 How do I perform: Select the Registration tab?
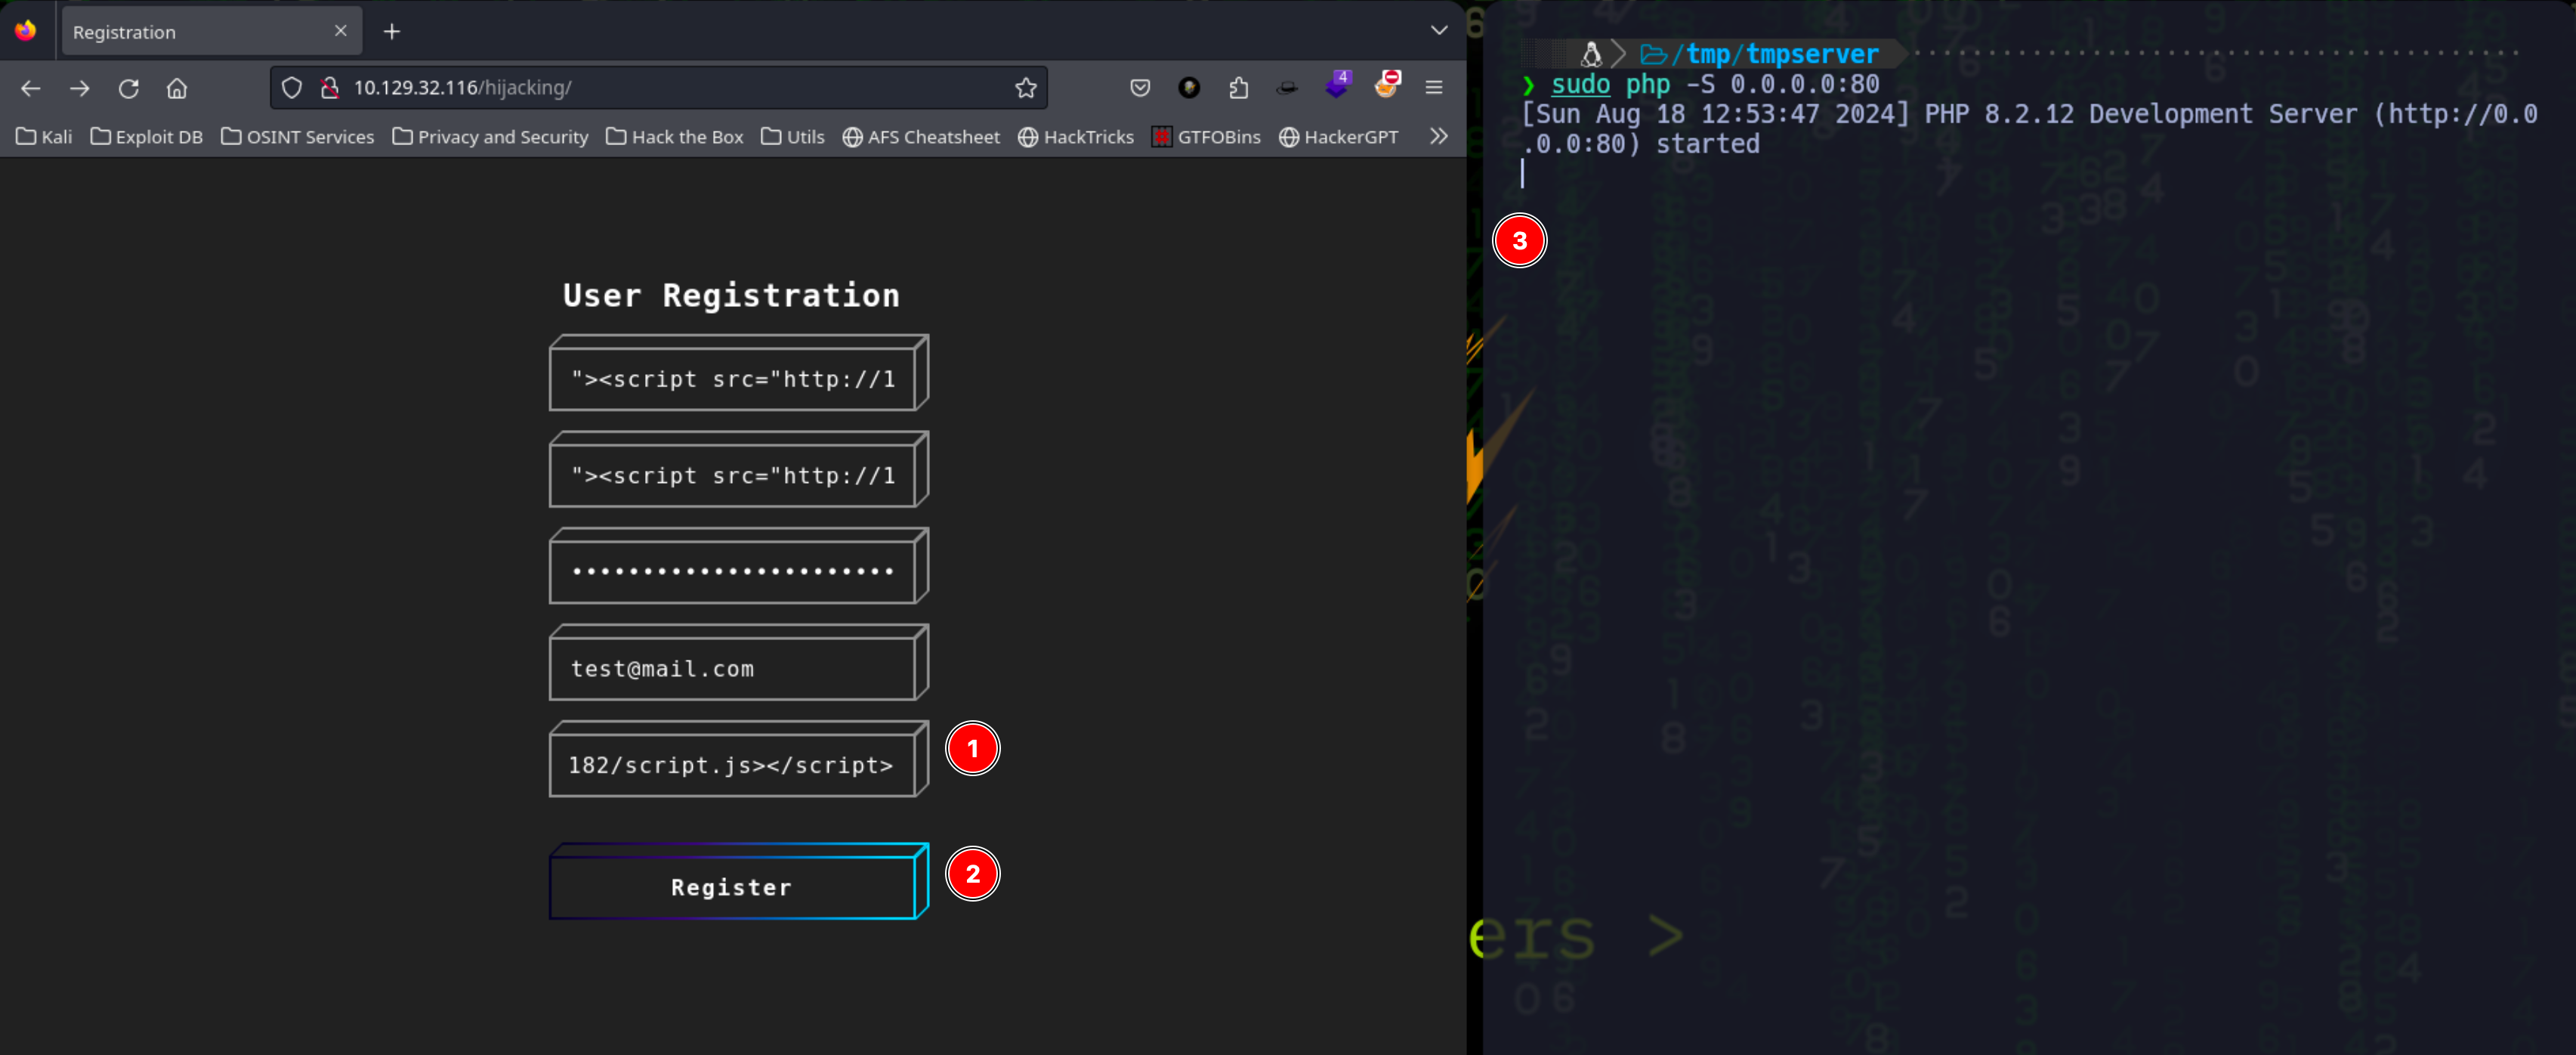[212, 32]
